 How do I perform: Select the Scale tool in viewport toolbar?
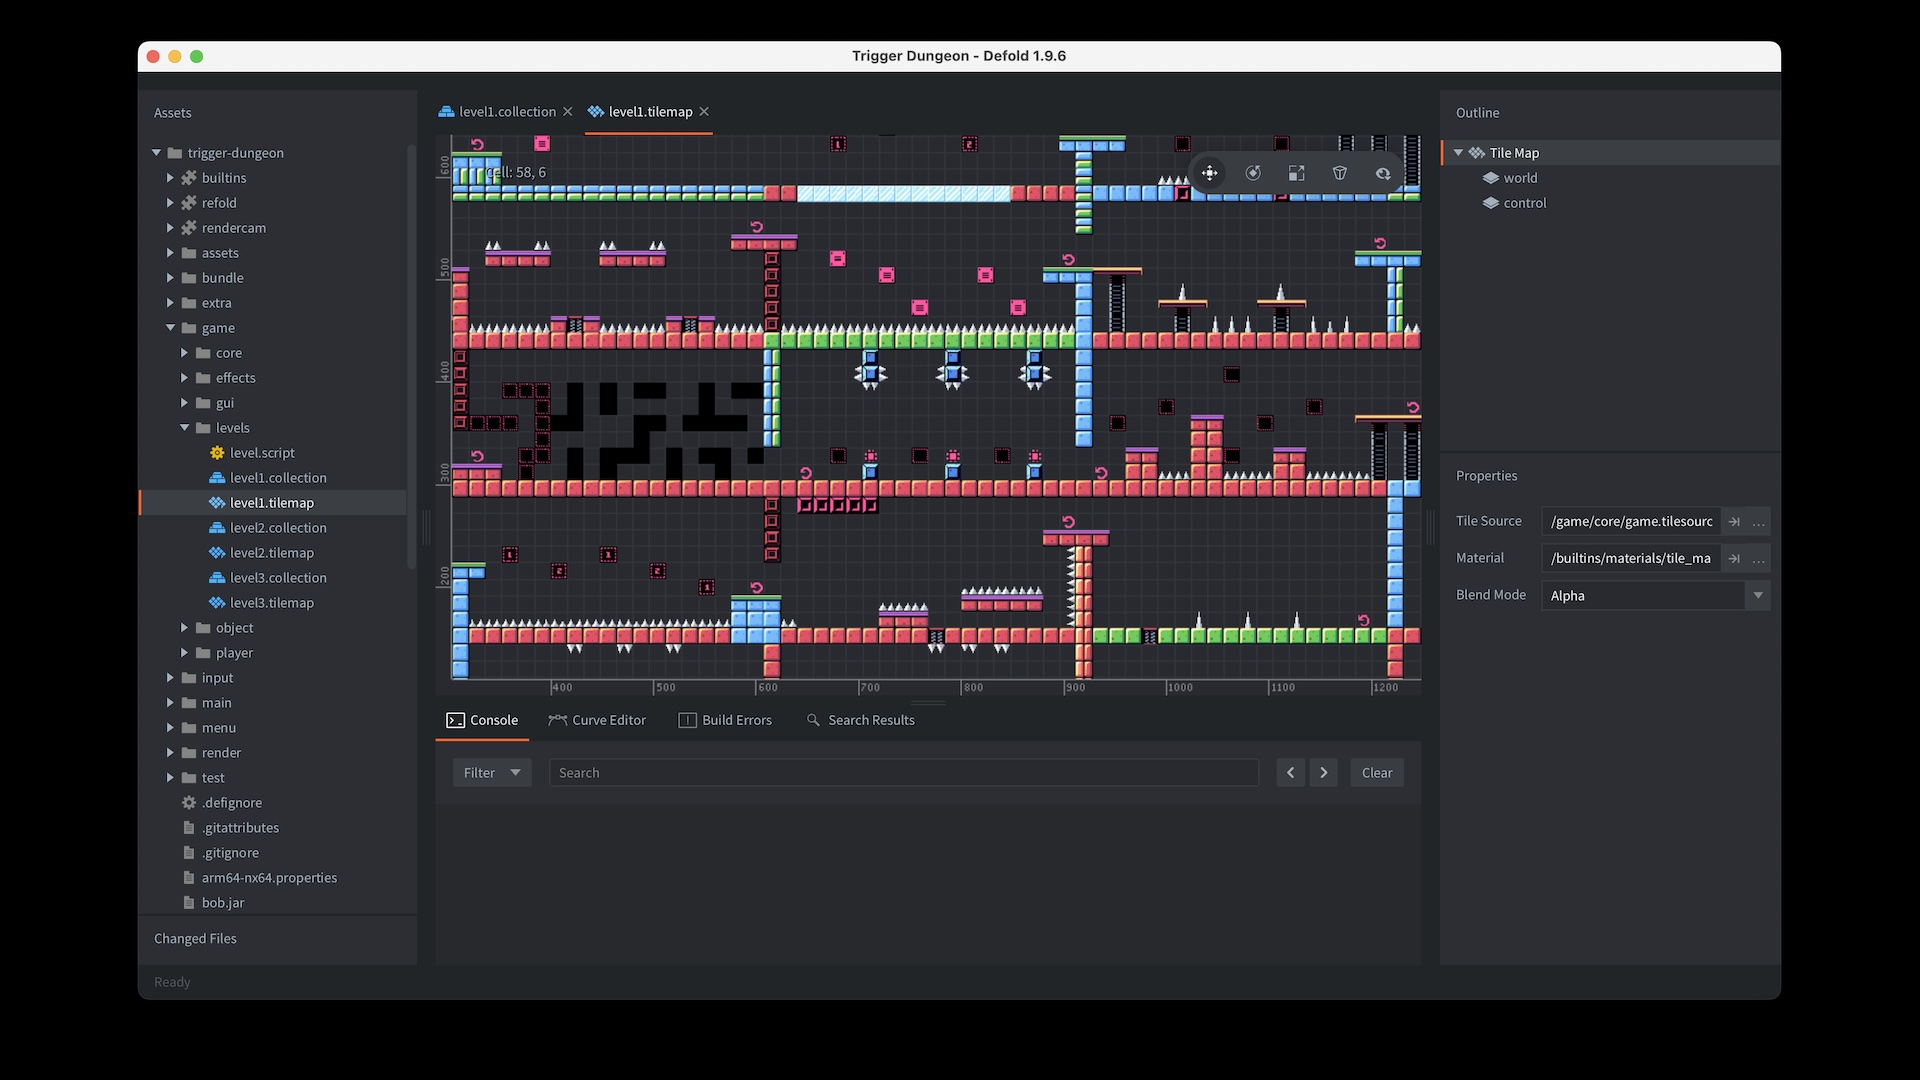[1296, 173]
